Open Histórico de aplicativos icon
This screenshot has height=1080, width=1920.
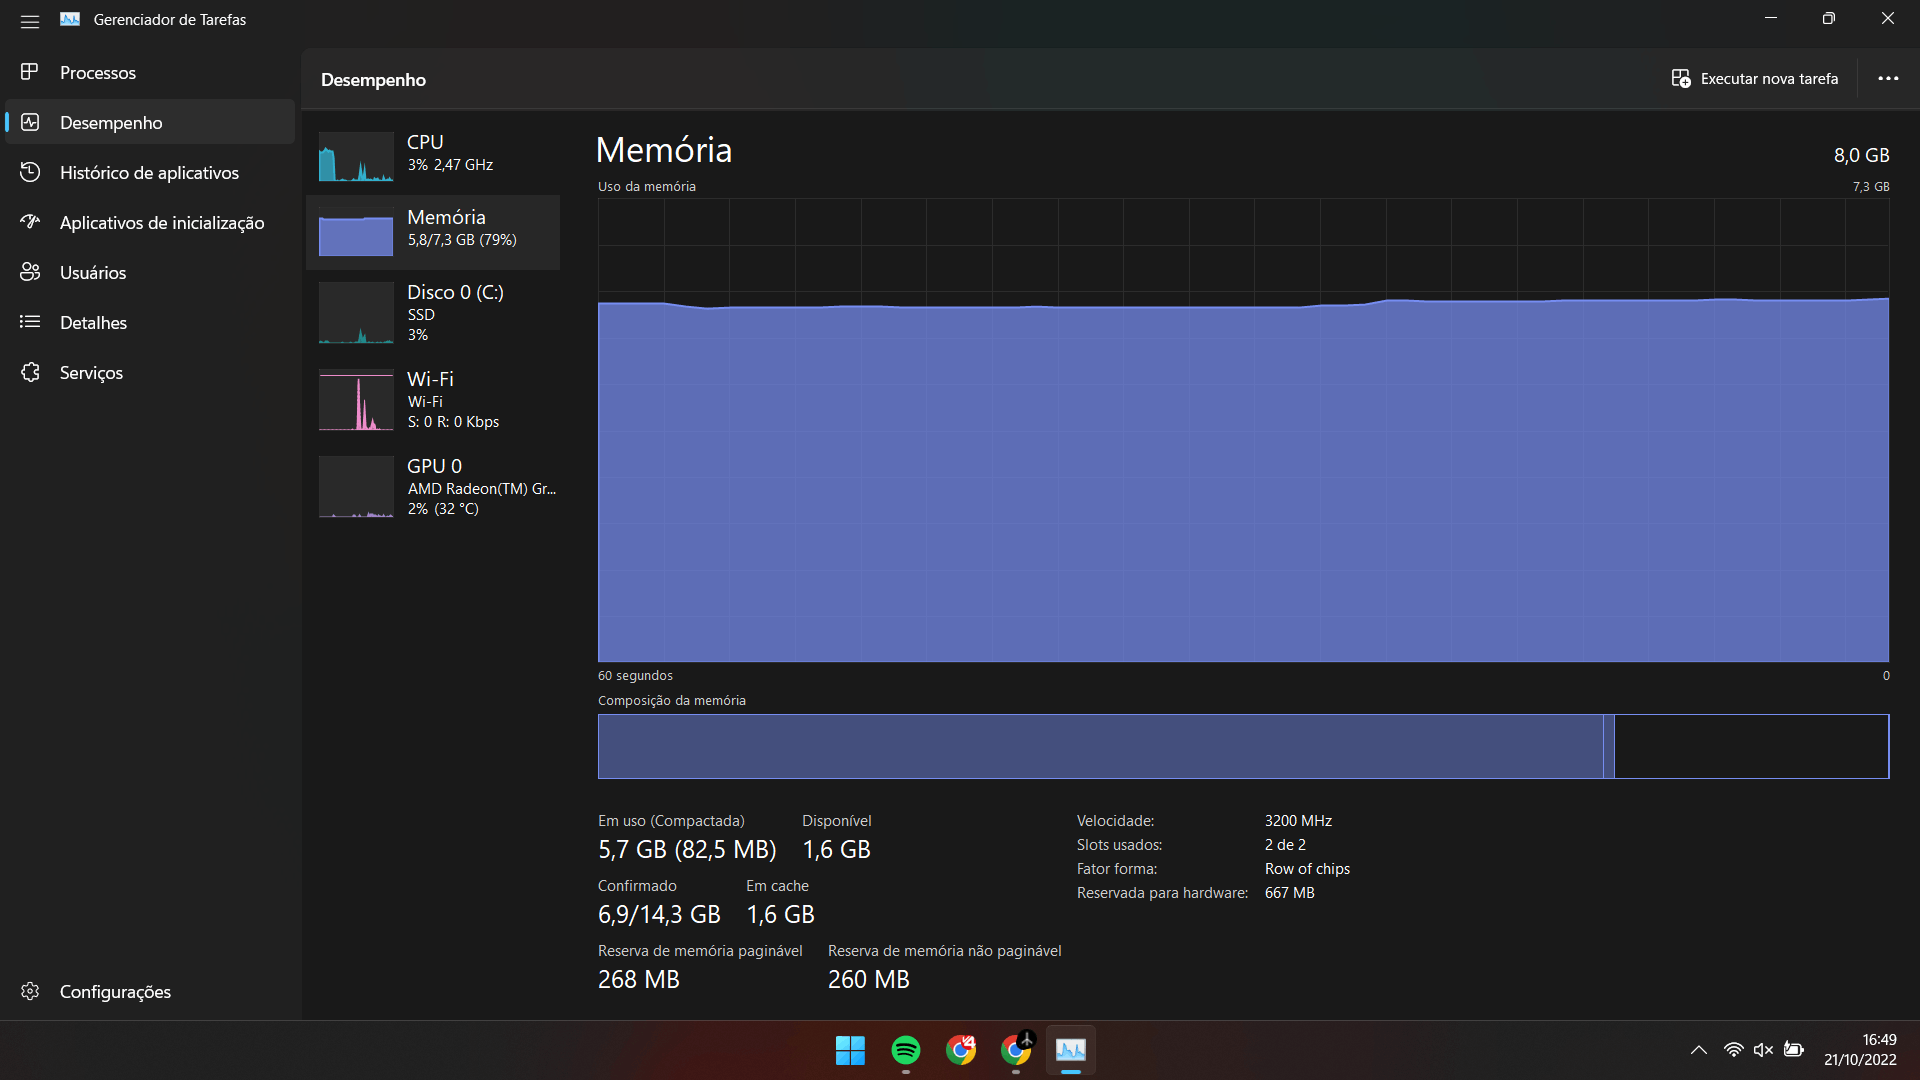pos(30,172)
